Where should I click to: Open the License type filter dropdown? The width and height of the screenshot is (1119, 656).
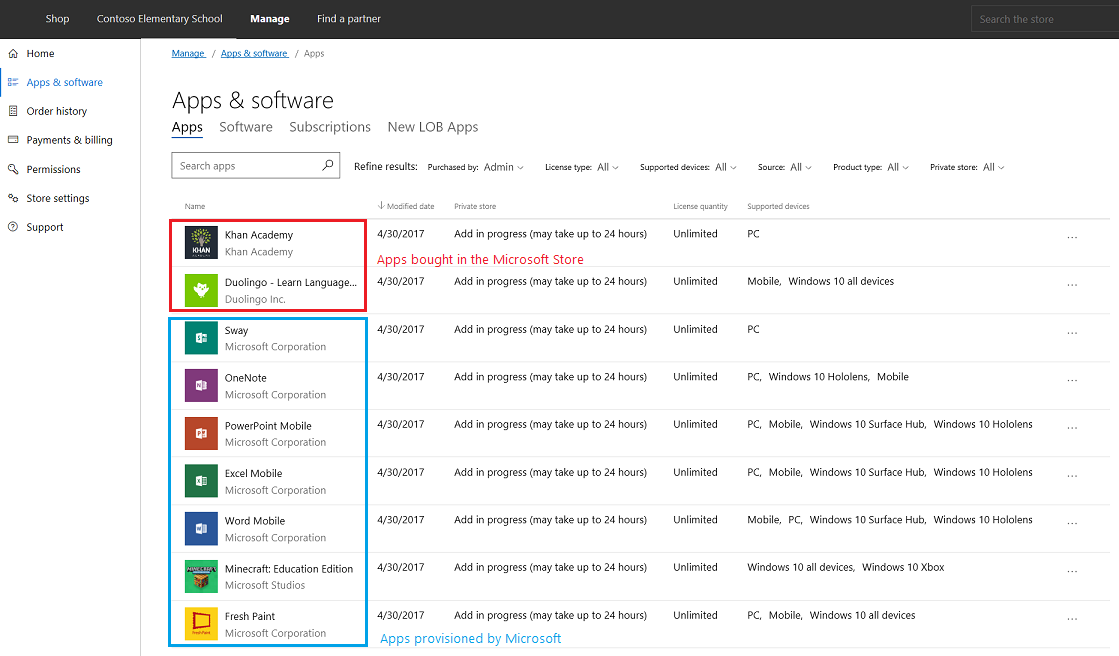(x=607, y=168)
